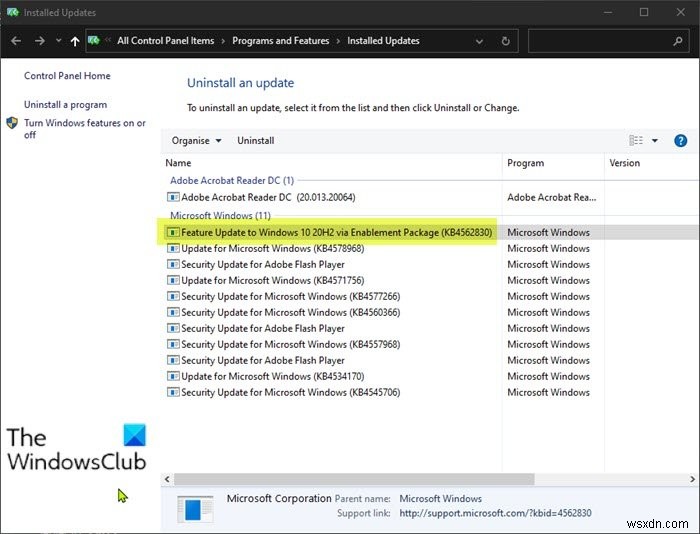
Task: Close the Installed Updates window
Action: coord(680,13)
